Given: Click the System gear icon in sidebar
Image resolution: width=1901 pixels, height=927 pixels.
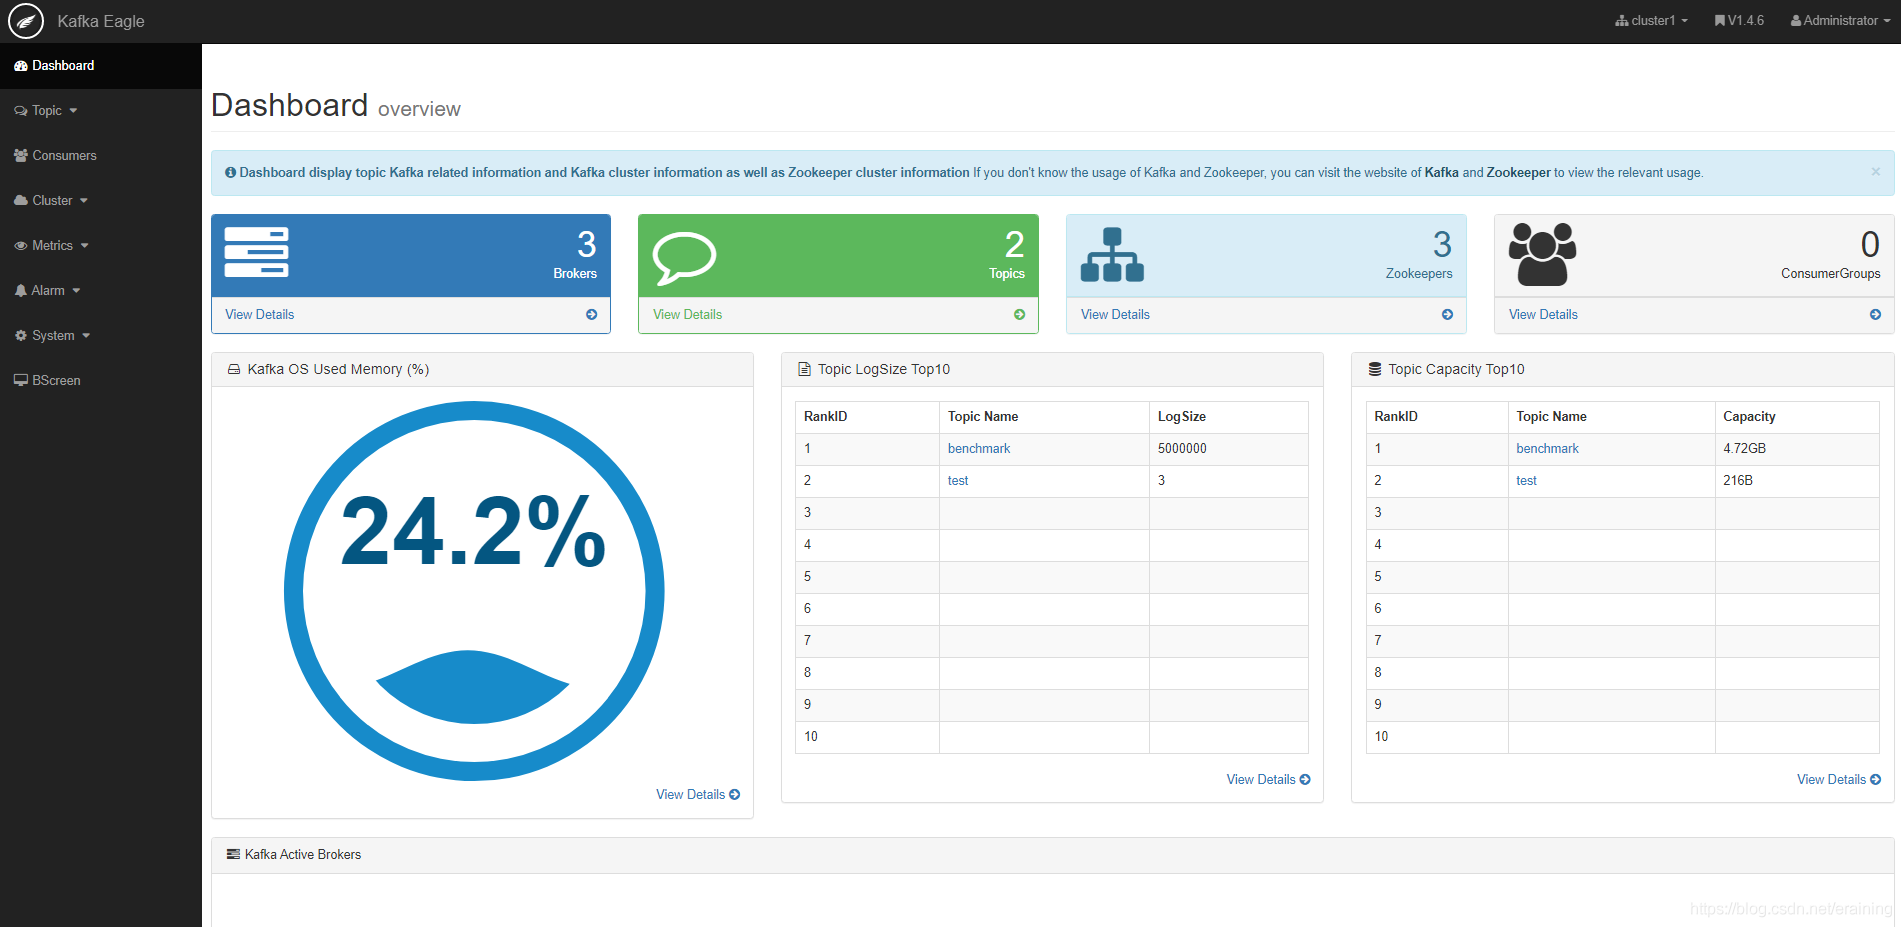Looking at the screenshot, I should point(21,336).
